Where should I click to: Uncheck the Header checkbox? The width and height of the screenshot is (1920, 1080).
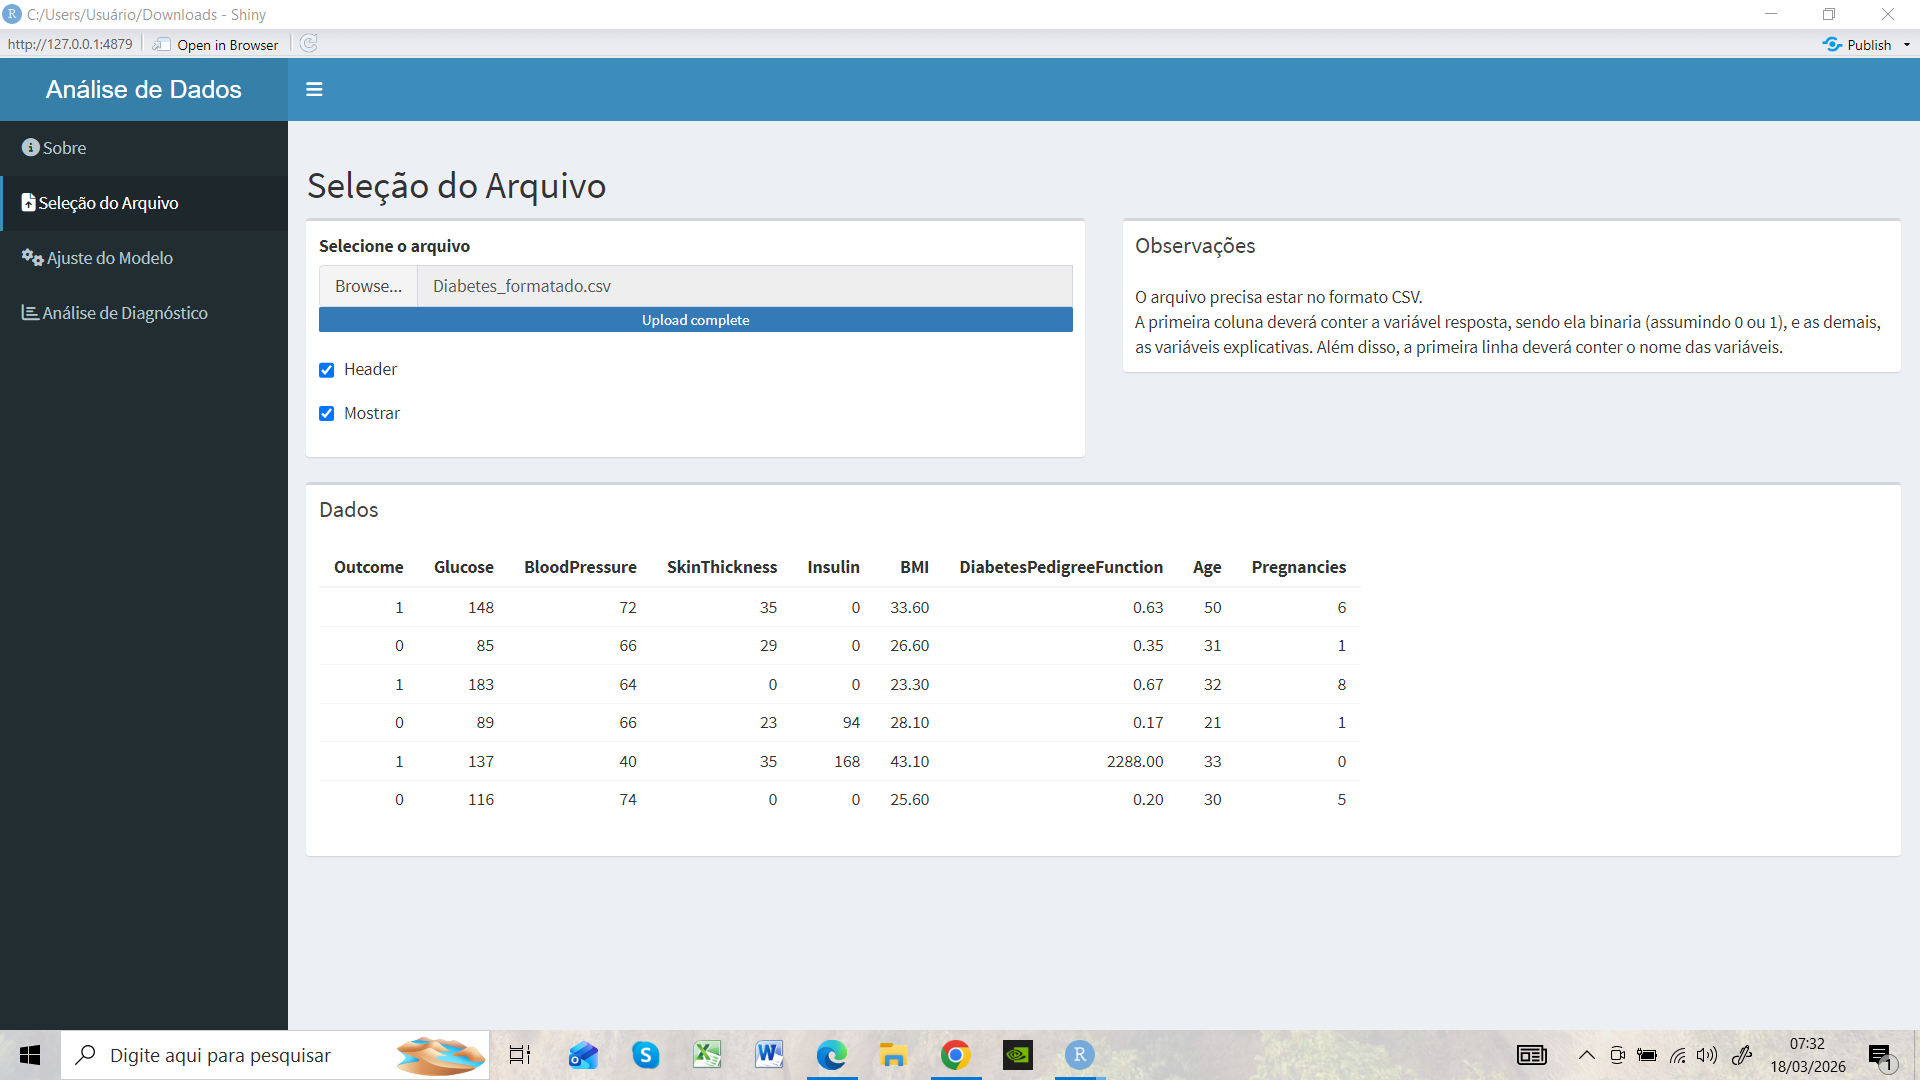pyautogui.click(x=326, y=369)
